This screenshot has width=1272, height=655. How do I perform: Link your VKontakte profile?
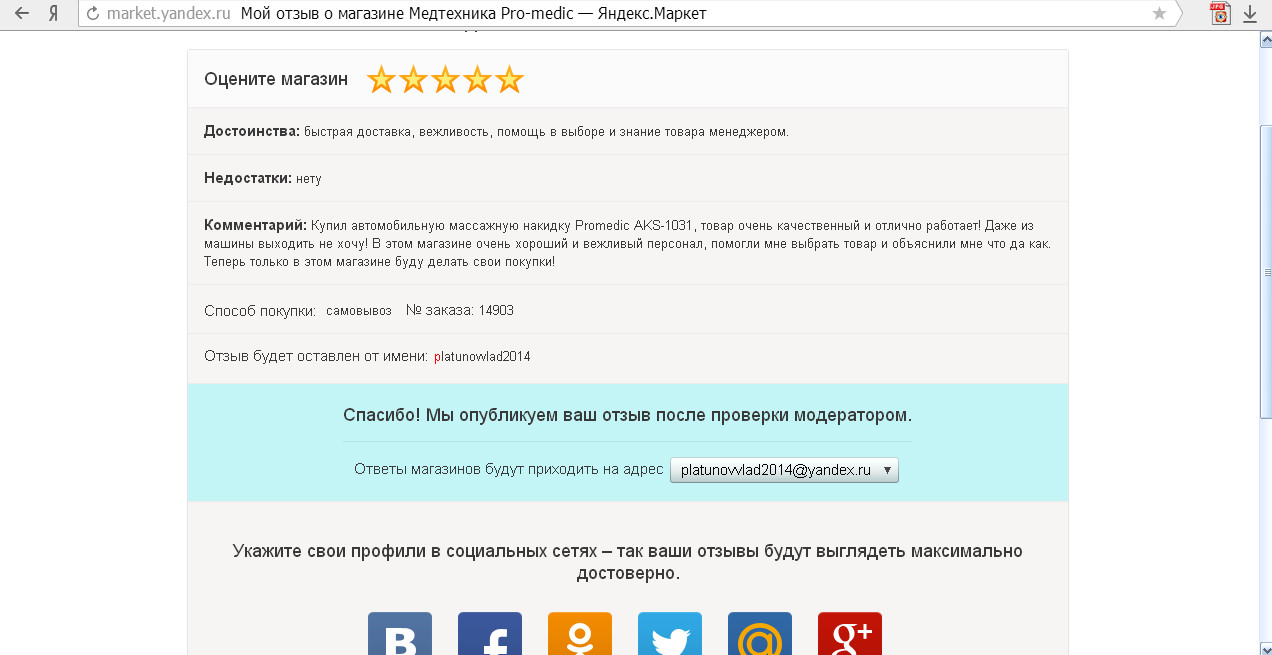(400, 634)
